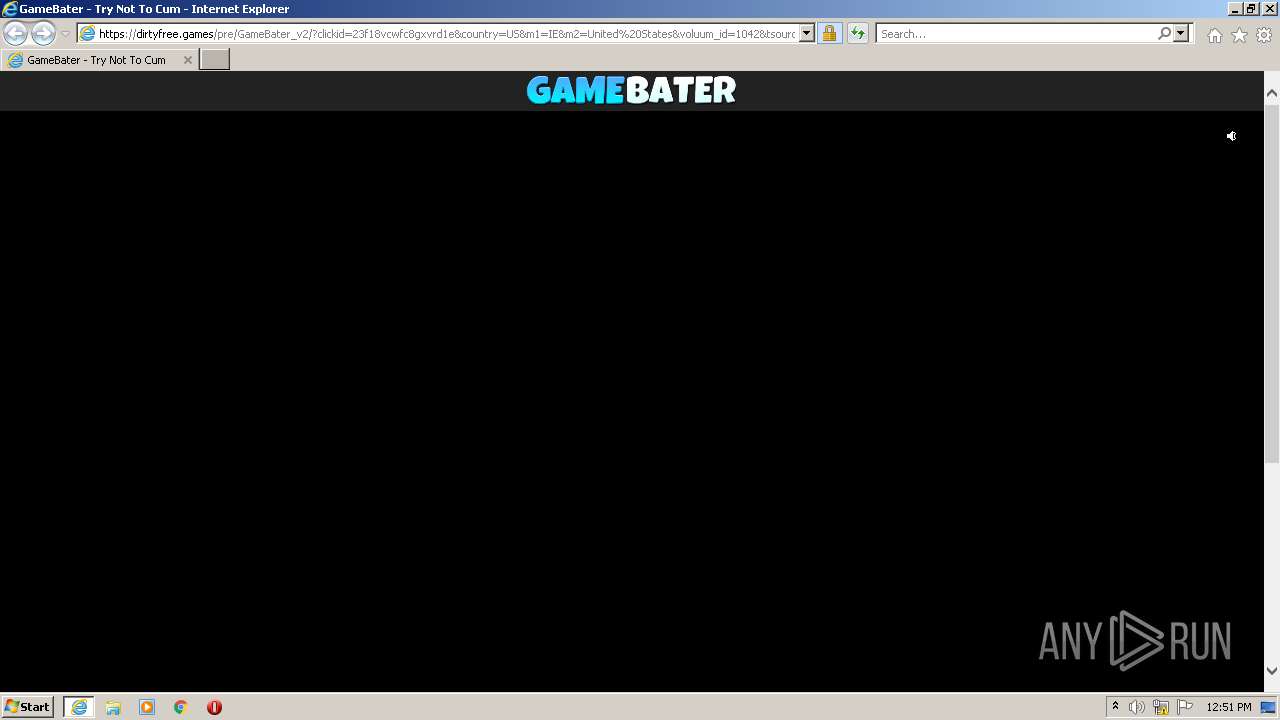
Task: Click the 12:51 PM system clock
Action: click(x=1229, y=707)
